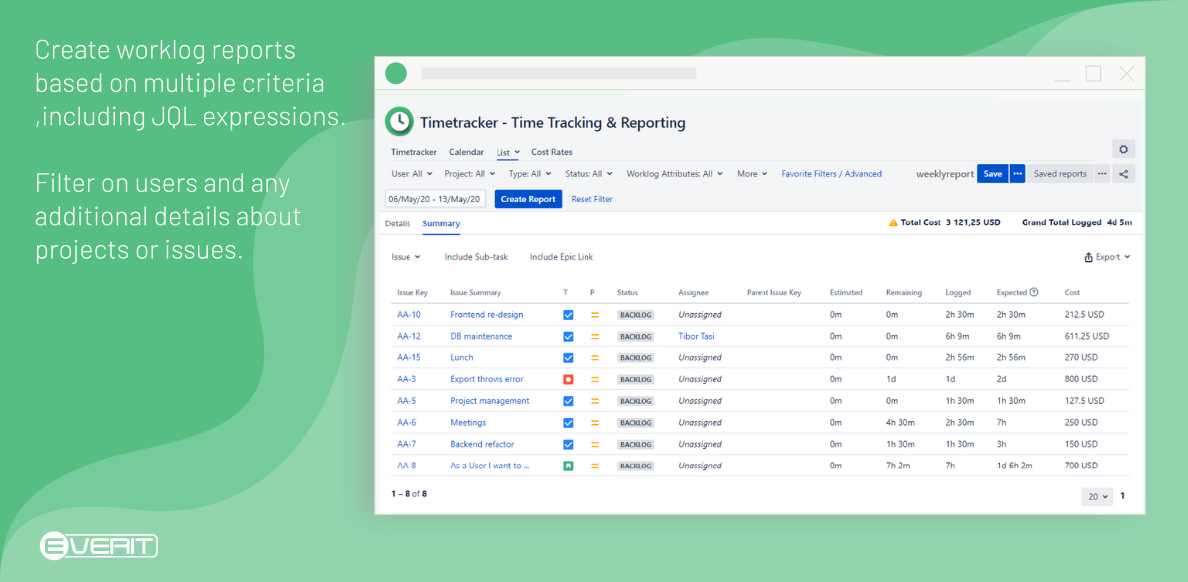Click the task type icon for AA-5
The height and width of the screenshot is (582, 1188).
pos(568,401)
